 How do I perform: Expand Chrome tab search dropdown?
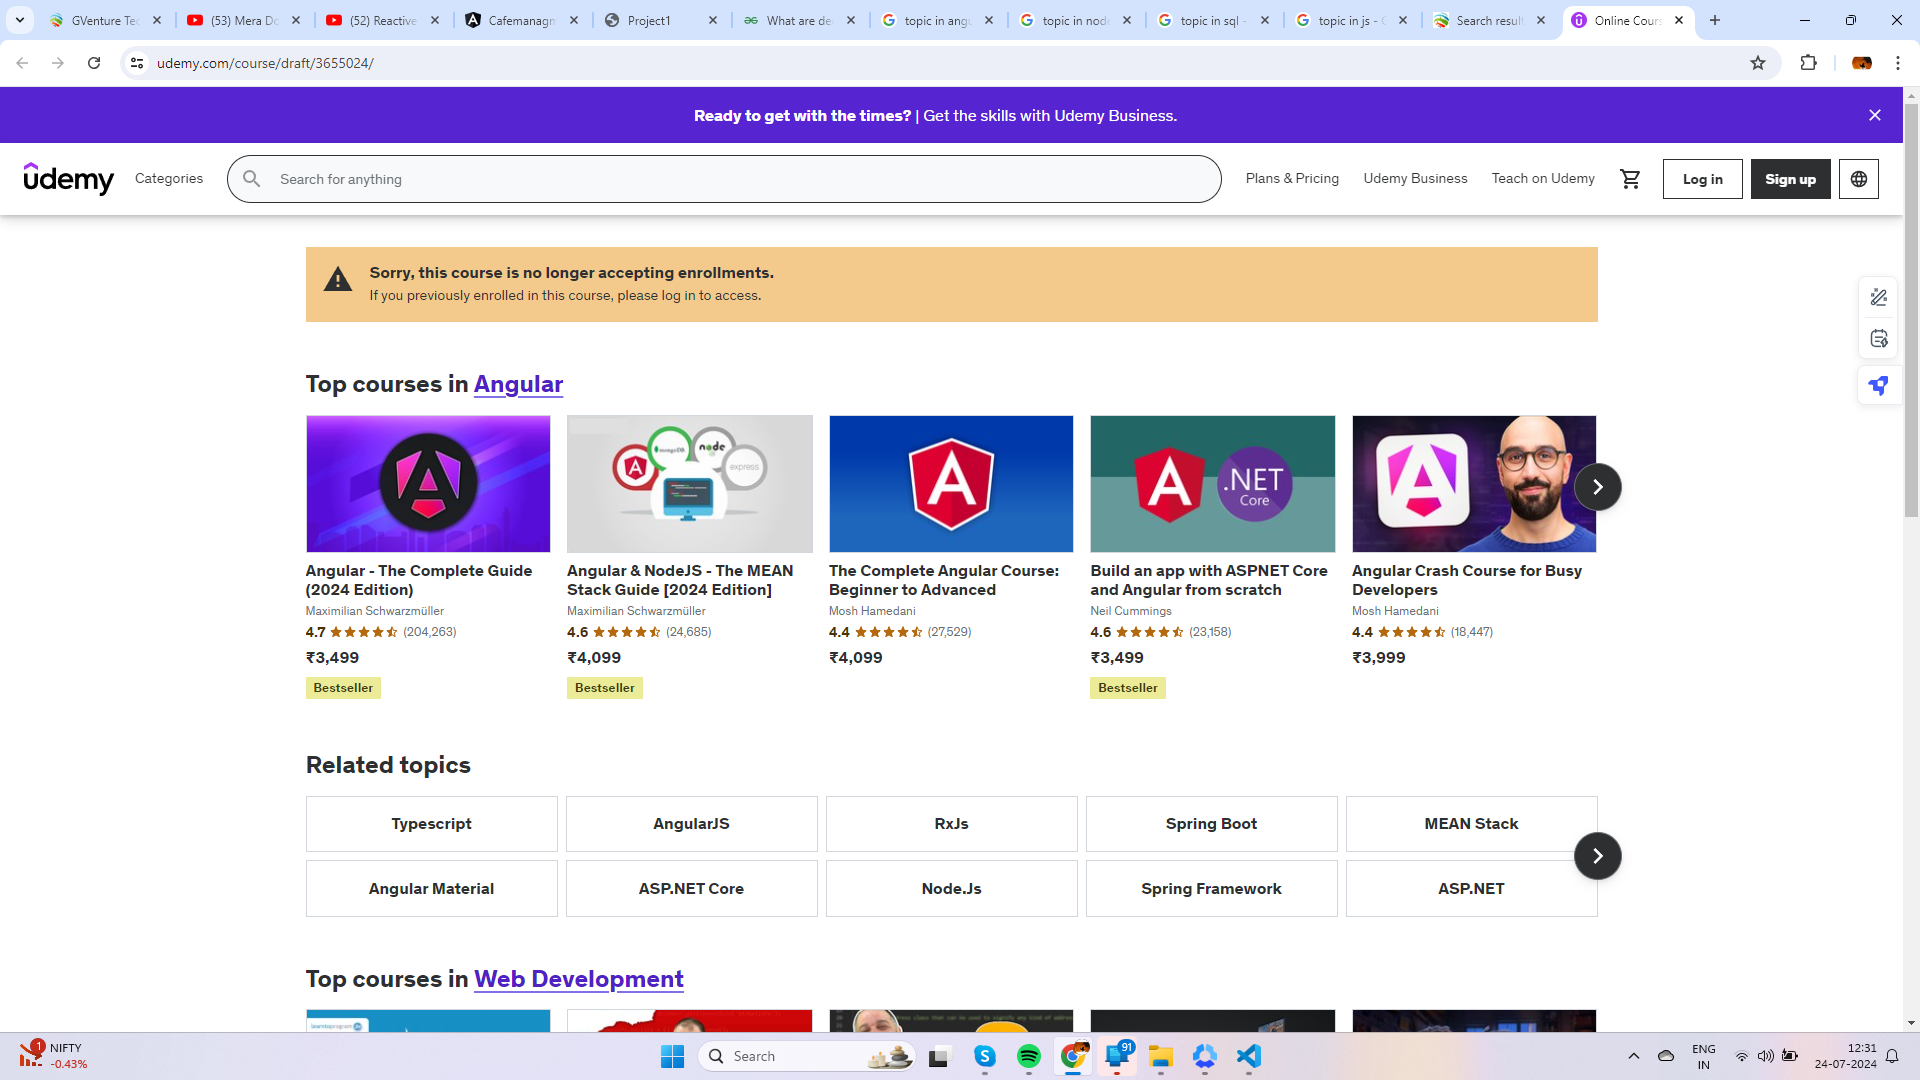click(20, 20)
